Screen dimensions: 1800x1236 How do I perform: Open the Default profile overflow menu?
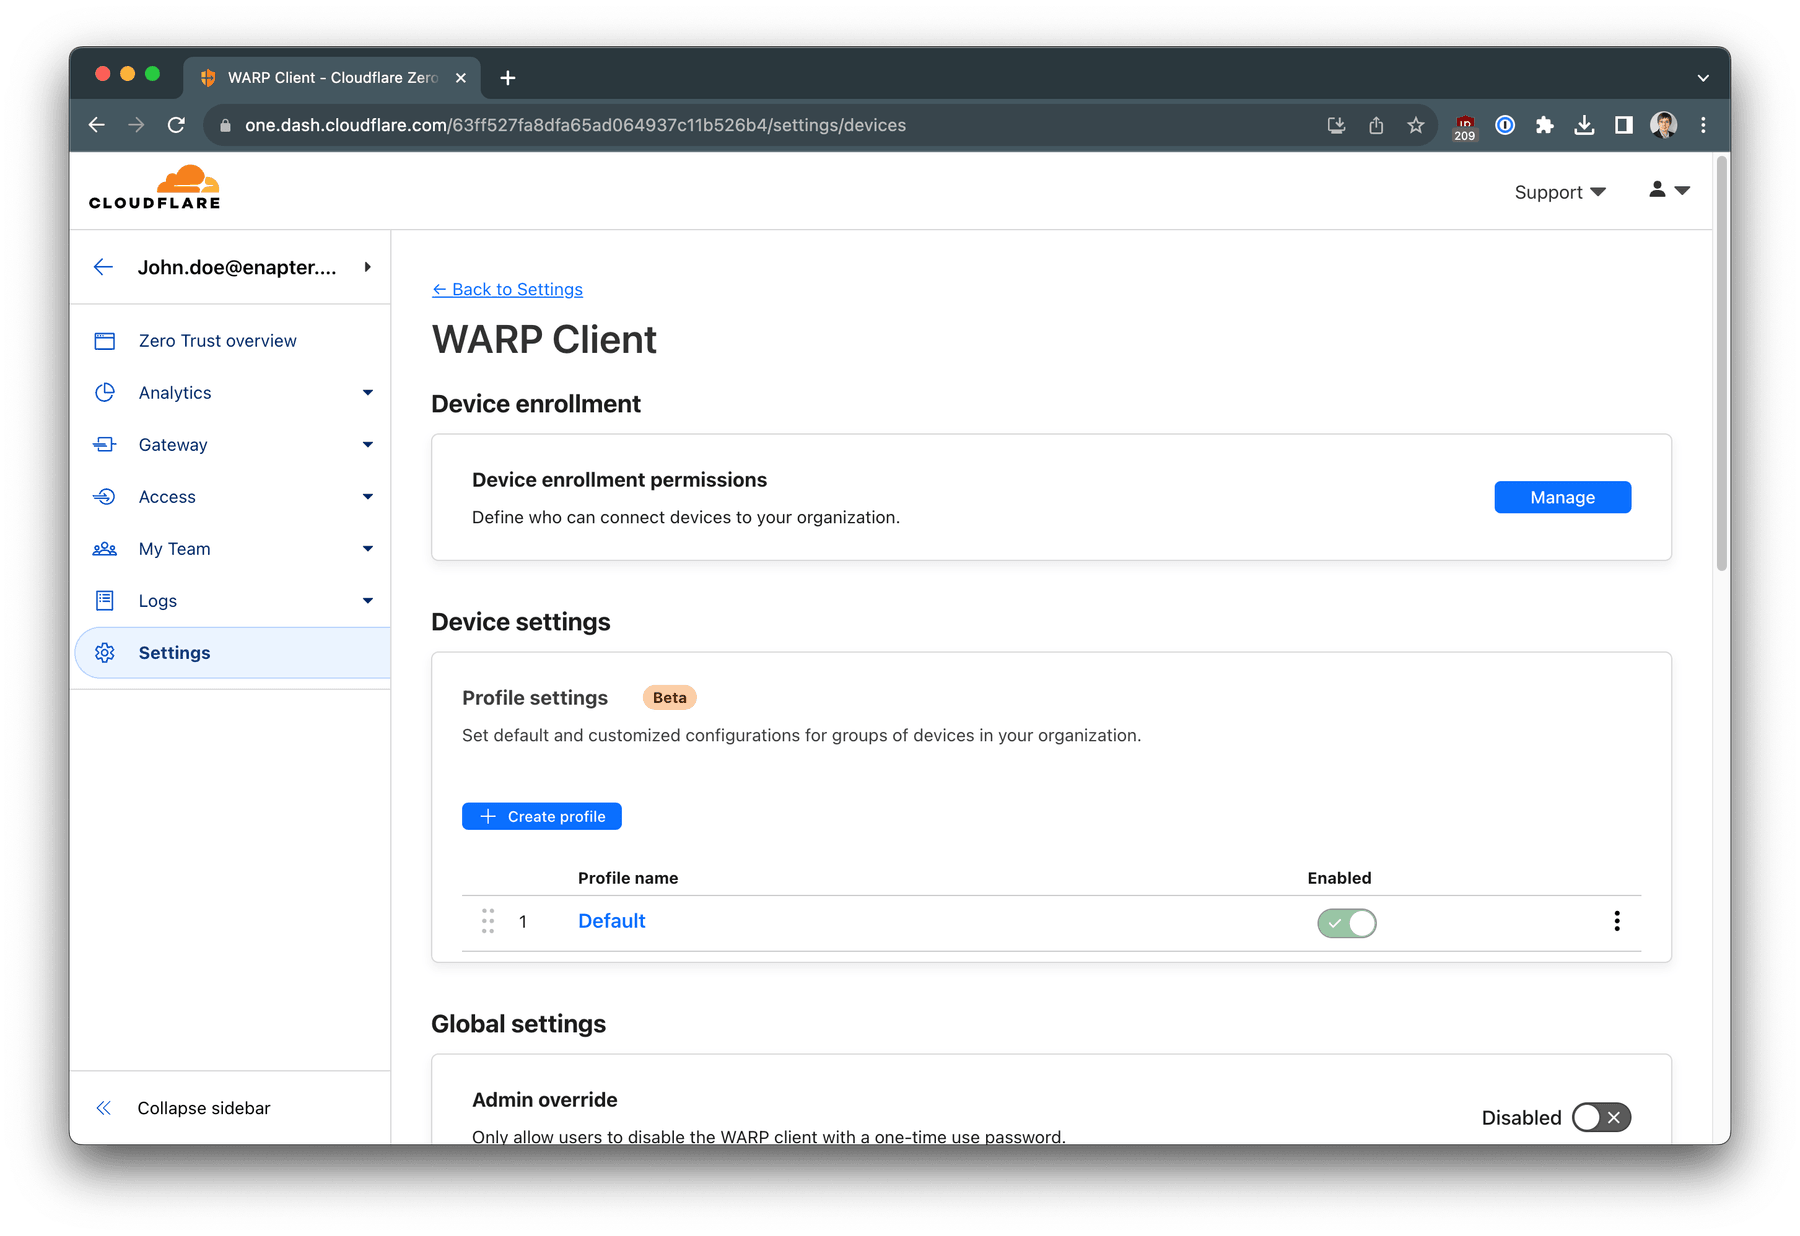pyautogui.click(x=1616, y=921)
